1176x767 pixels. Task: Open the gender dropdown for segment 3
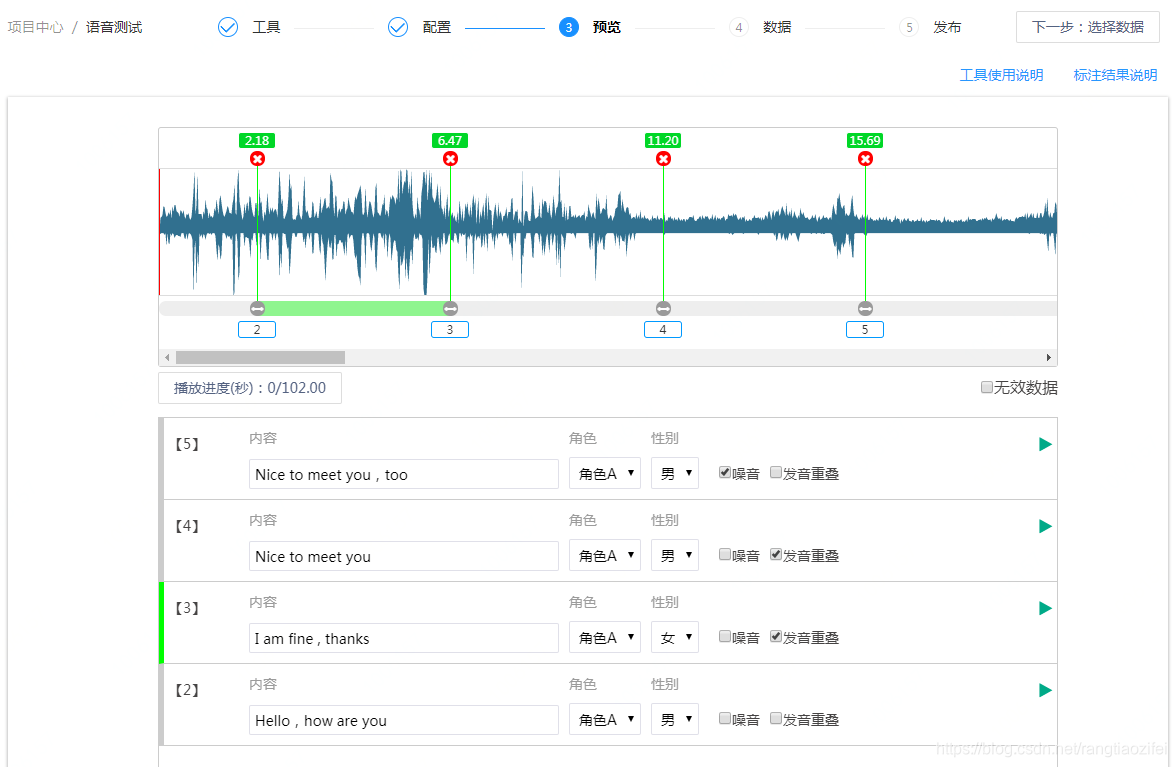674,638
